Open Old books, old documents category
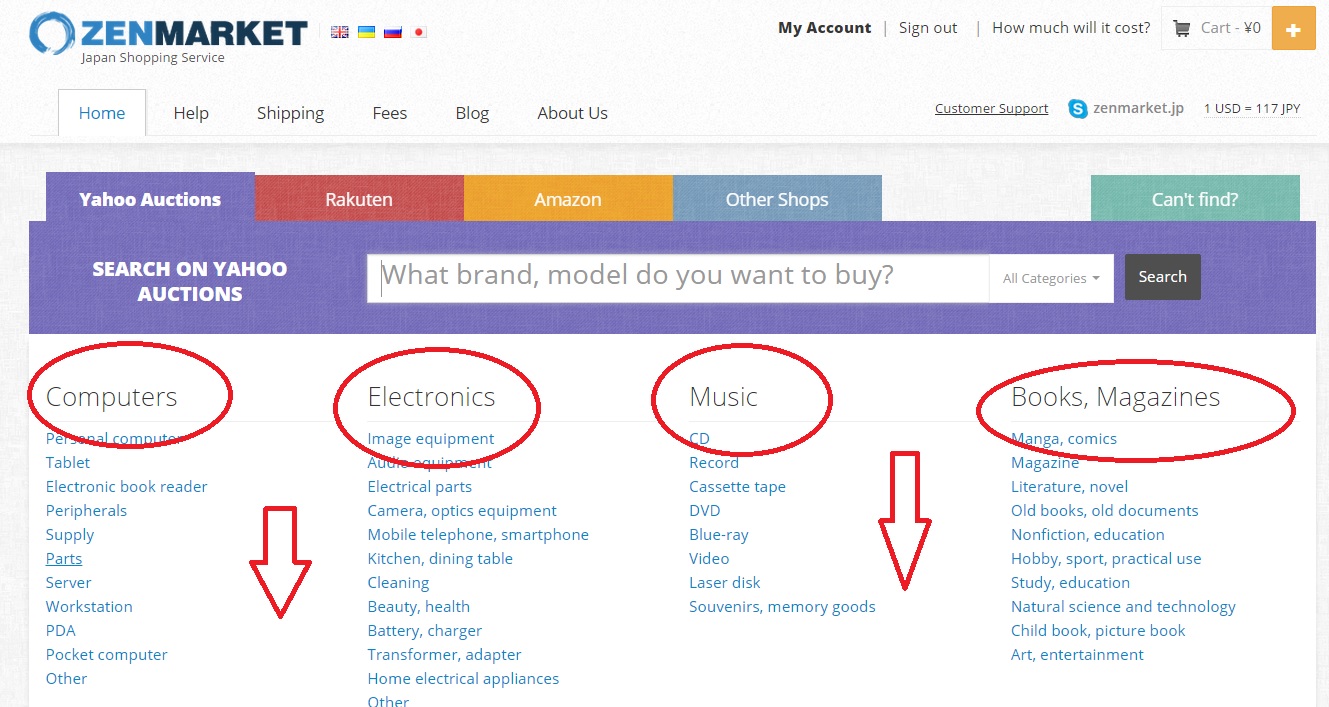 pyautogui.click(x=1105, y=511)
